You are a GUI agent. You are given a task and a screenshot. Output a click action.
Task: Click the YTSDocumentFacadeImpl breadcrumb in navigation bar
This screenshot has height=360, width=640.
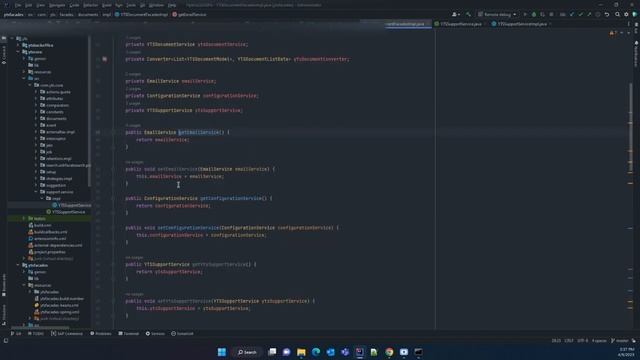(x=141, y=15)
